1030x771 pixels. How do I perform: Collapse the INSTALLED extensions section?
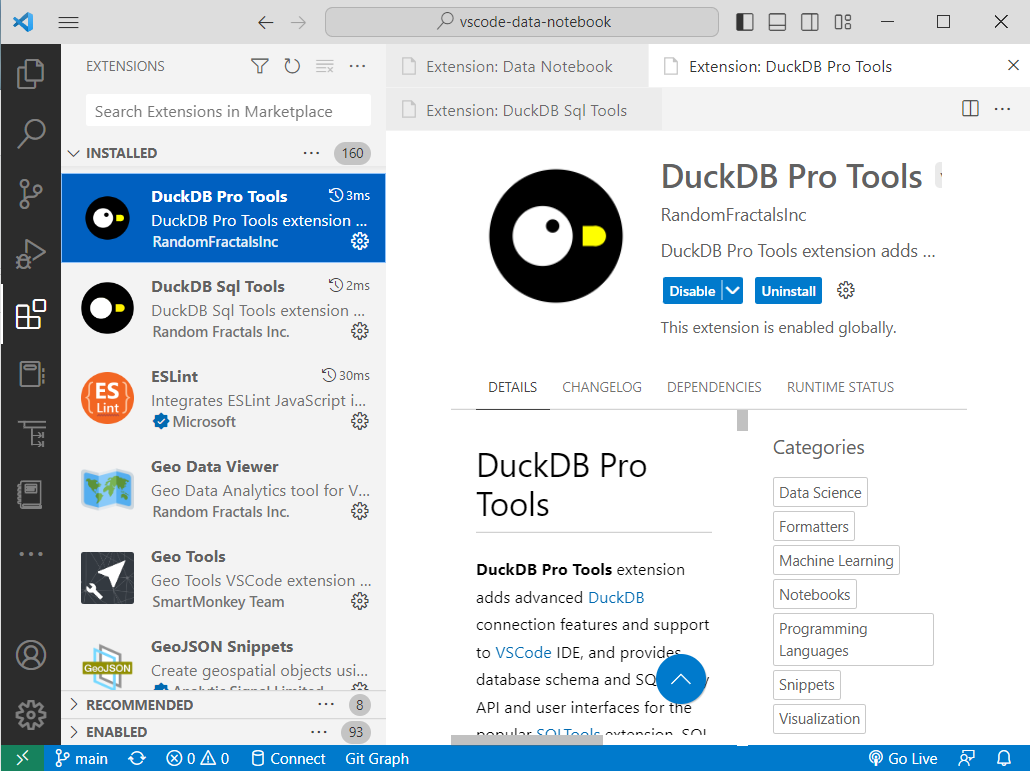point(74,153)
